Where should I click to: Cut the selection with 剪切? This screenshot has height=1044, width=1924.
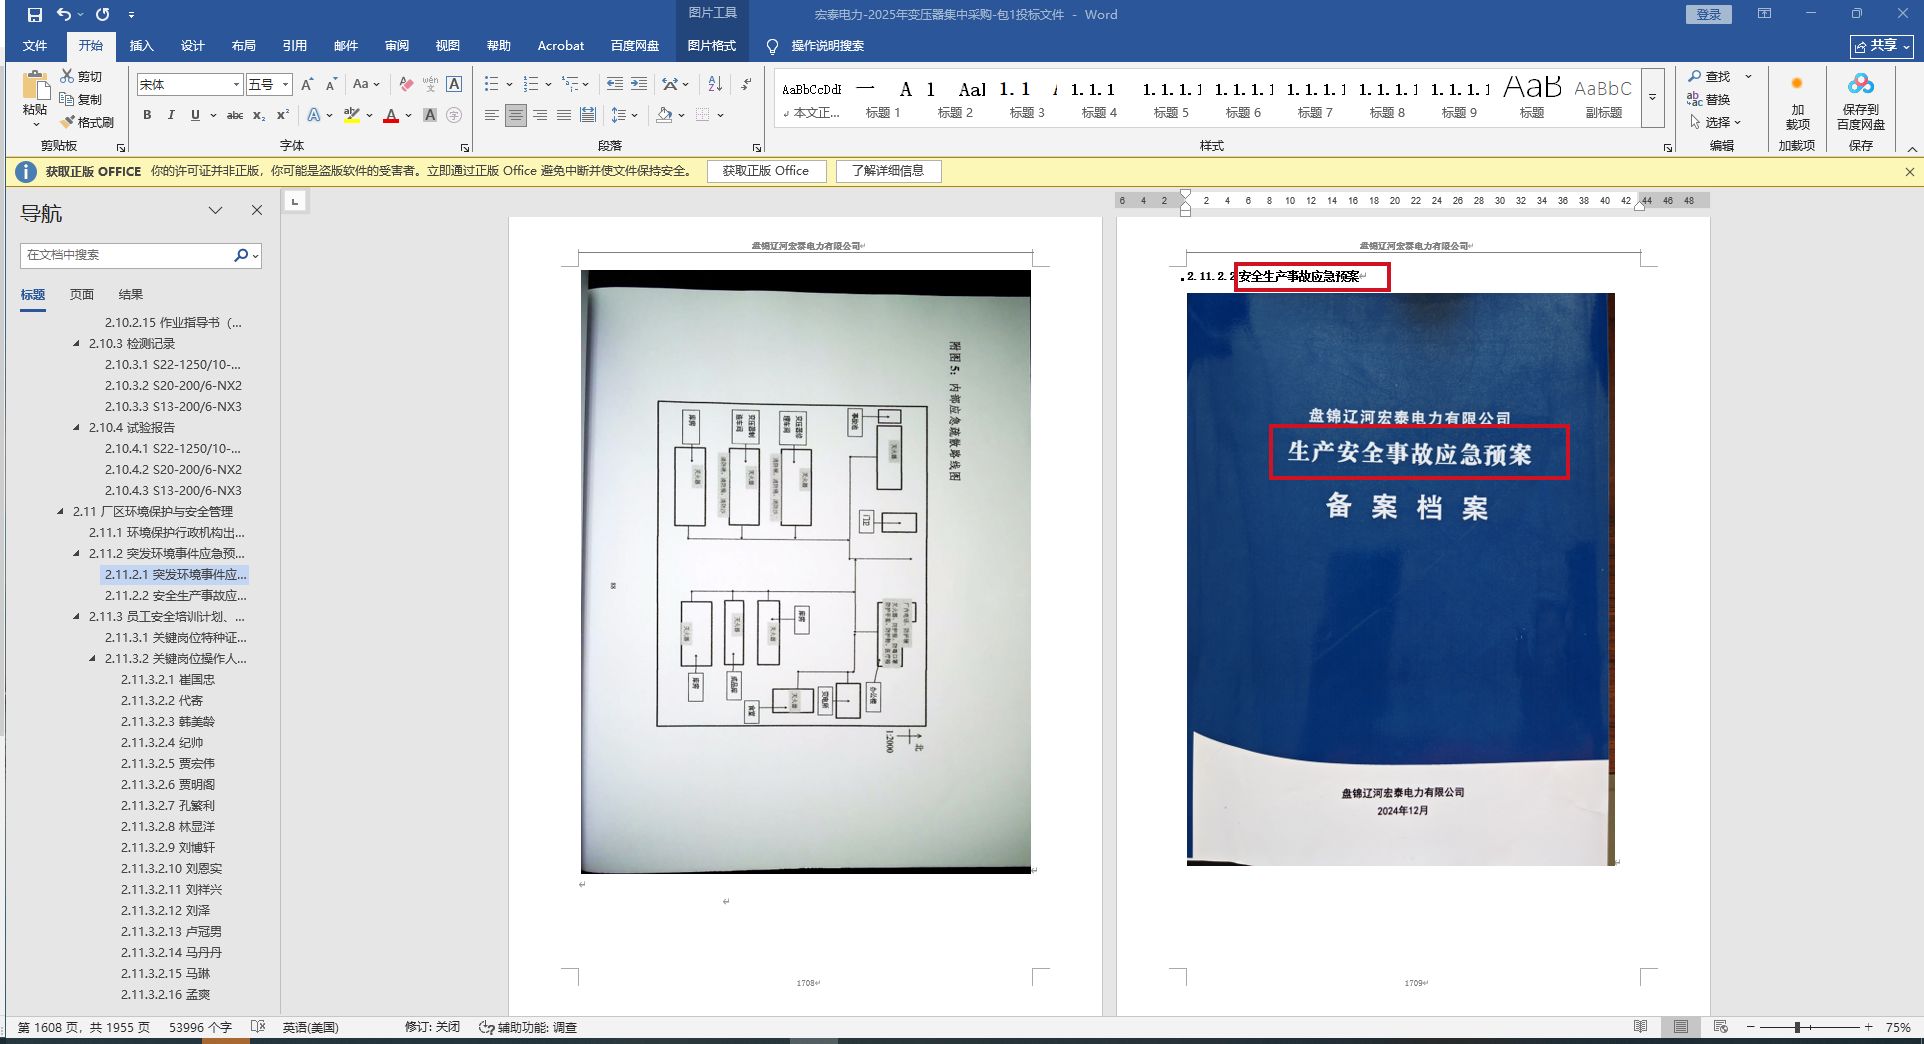[x=81, y=76]
